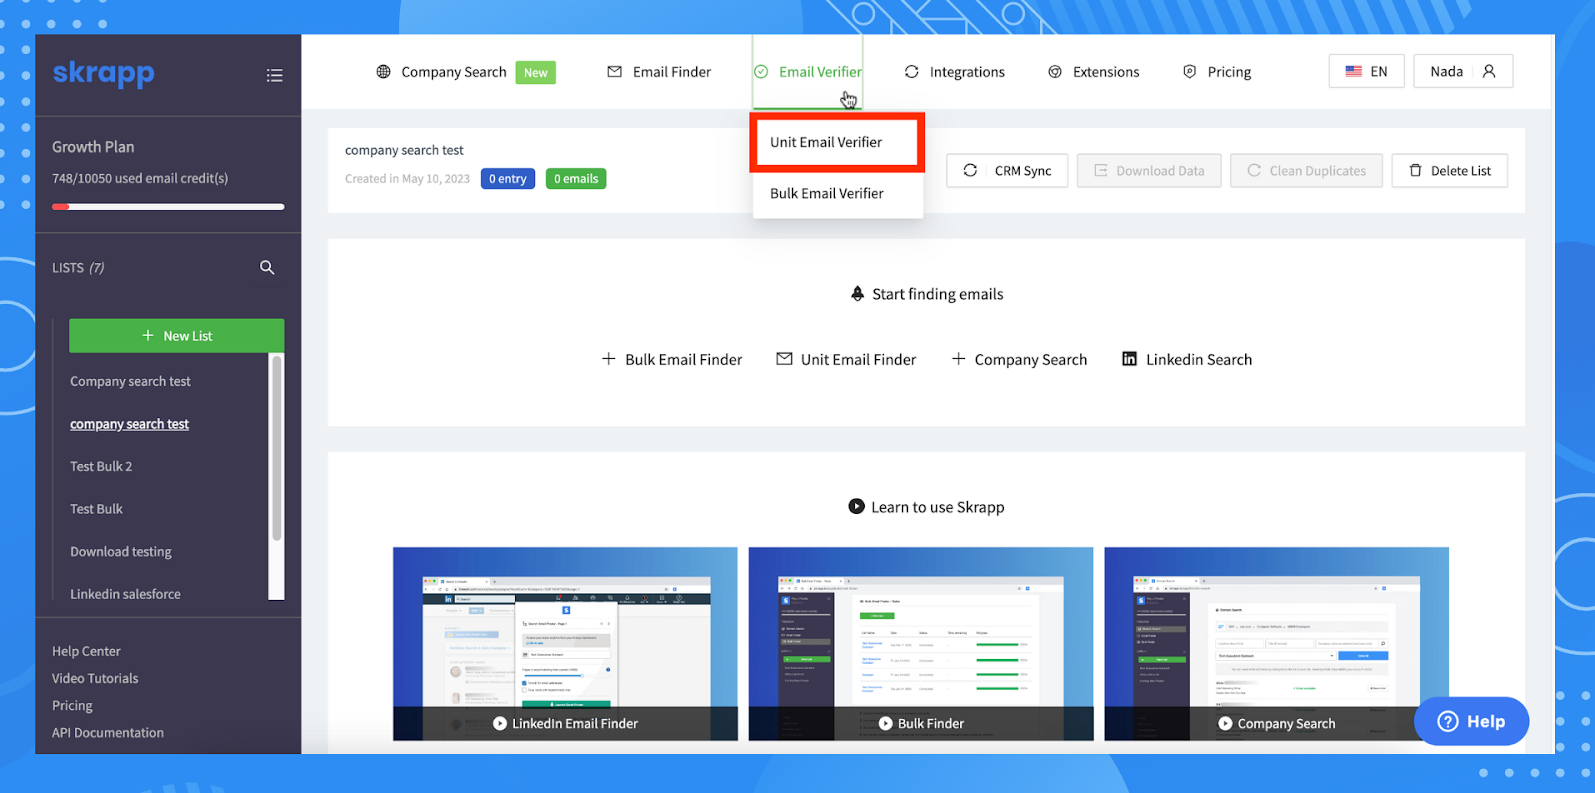Click the 'Learn to use Skrapp' heading

pos(926,507)
